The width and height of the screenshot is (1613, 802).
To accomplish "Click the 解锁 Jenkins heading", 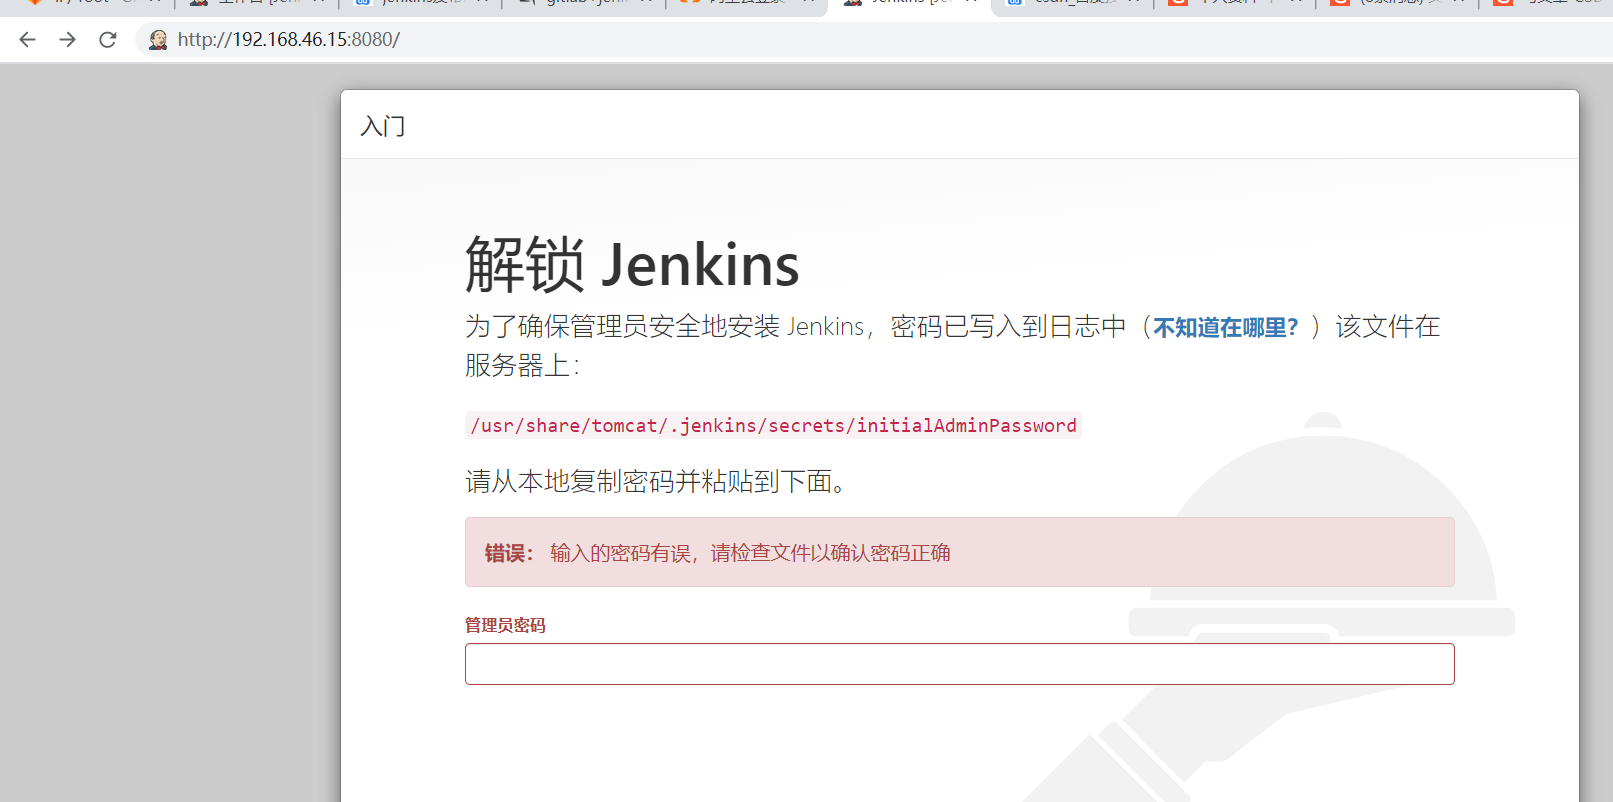I will click(x=632, y=264).
